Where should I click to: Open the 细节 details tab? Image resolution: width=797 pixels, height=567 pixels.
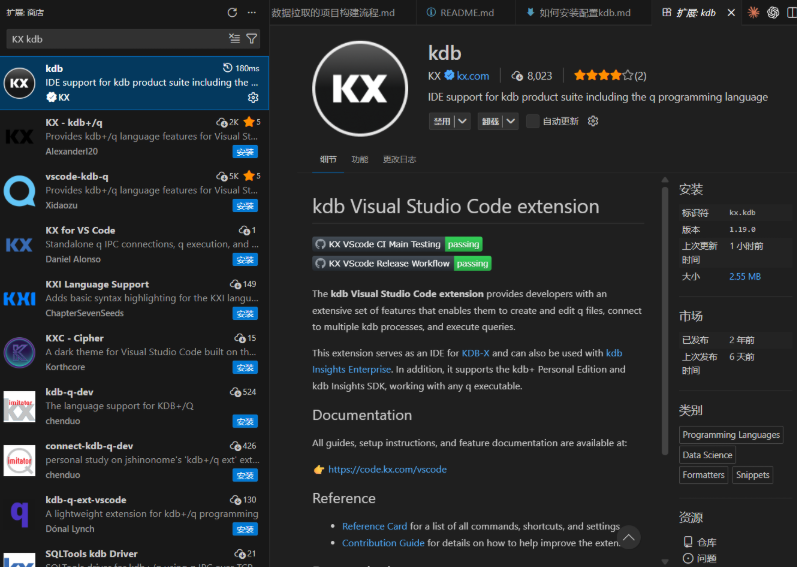pyautogui.click(x=328, y=160)
